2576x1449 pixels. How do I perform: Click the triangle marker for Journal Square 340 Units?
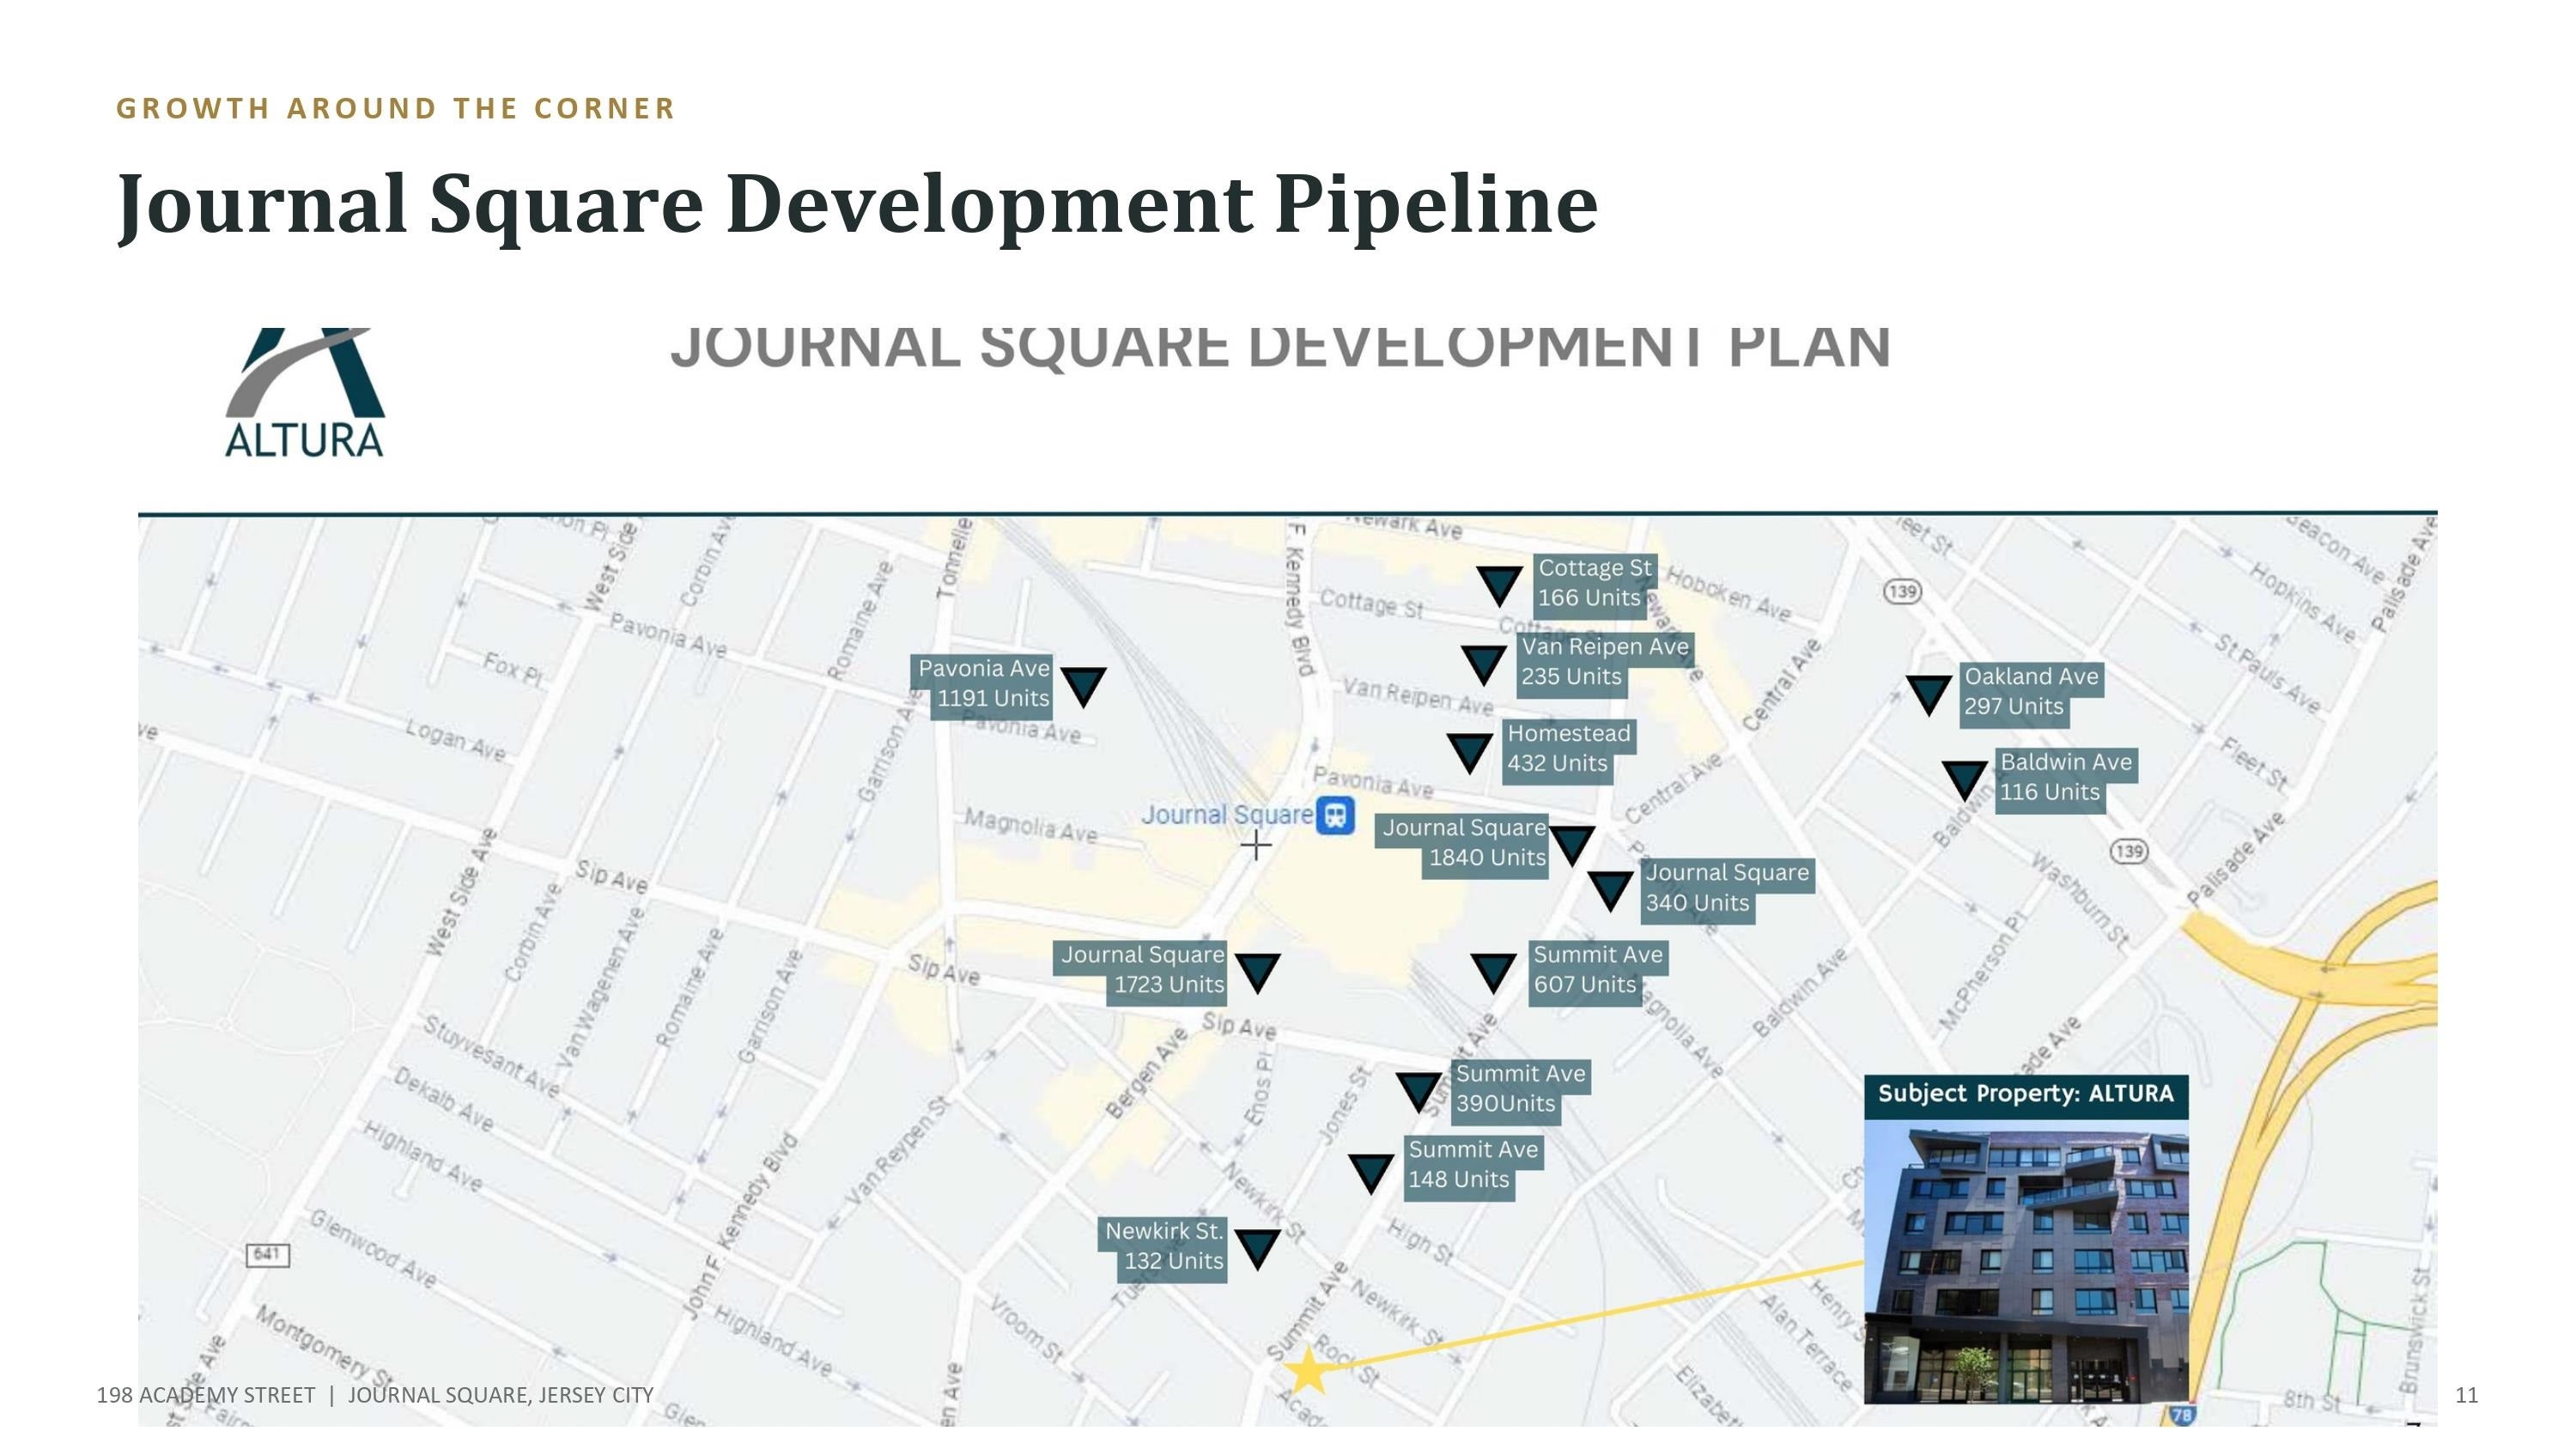pos(1611,891)
